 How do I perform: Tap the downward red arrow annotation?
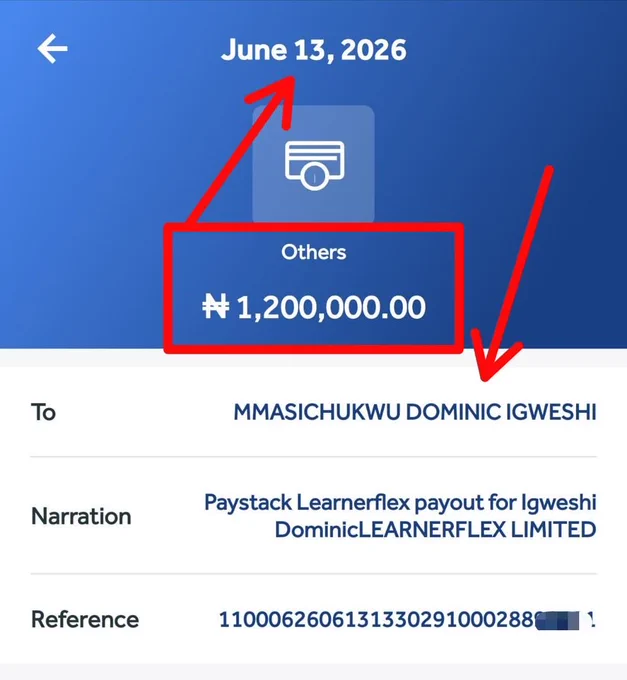[511, 273]
